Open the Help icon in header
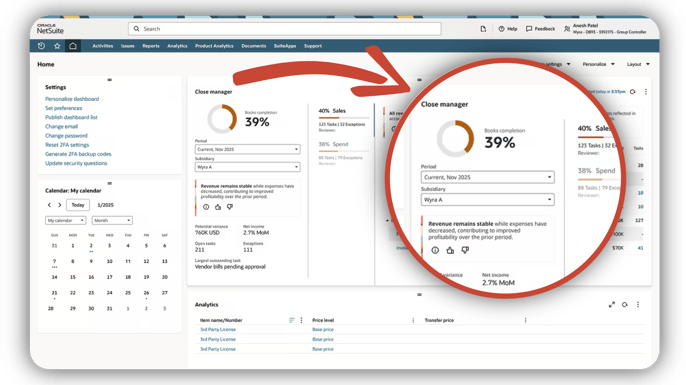This screenshot has width=686, height=385. [501, 29]
